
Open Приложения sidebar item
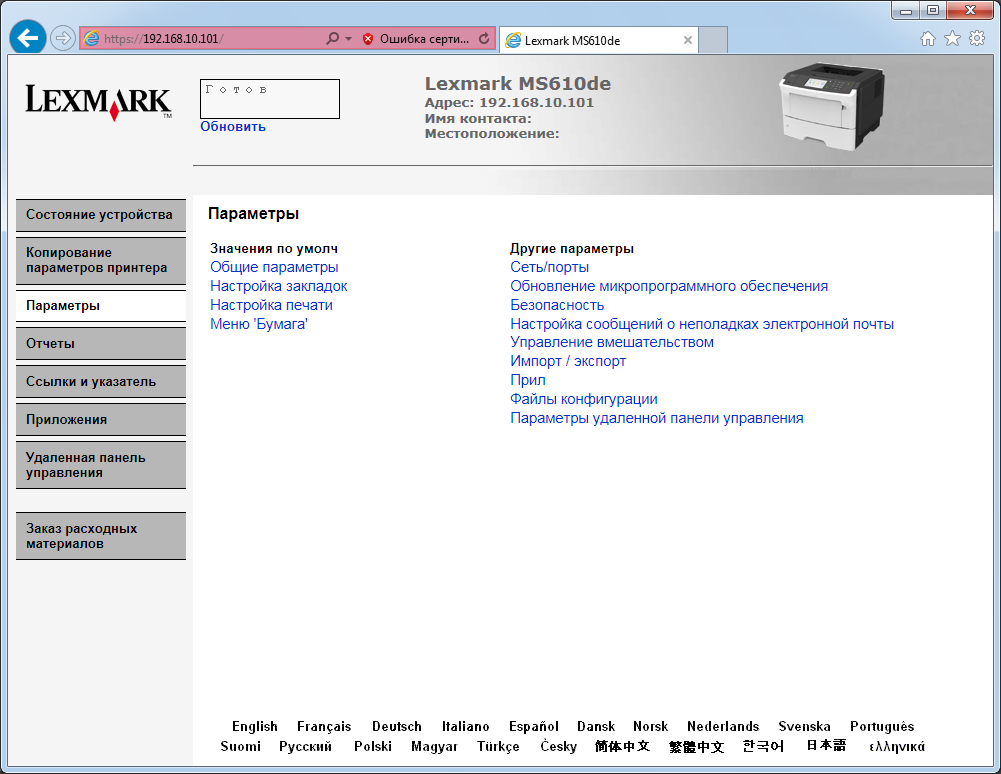(101, 420)
